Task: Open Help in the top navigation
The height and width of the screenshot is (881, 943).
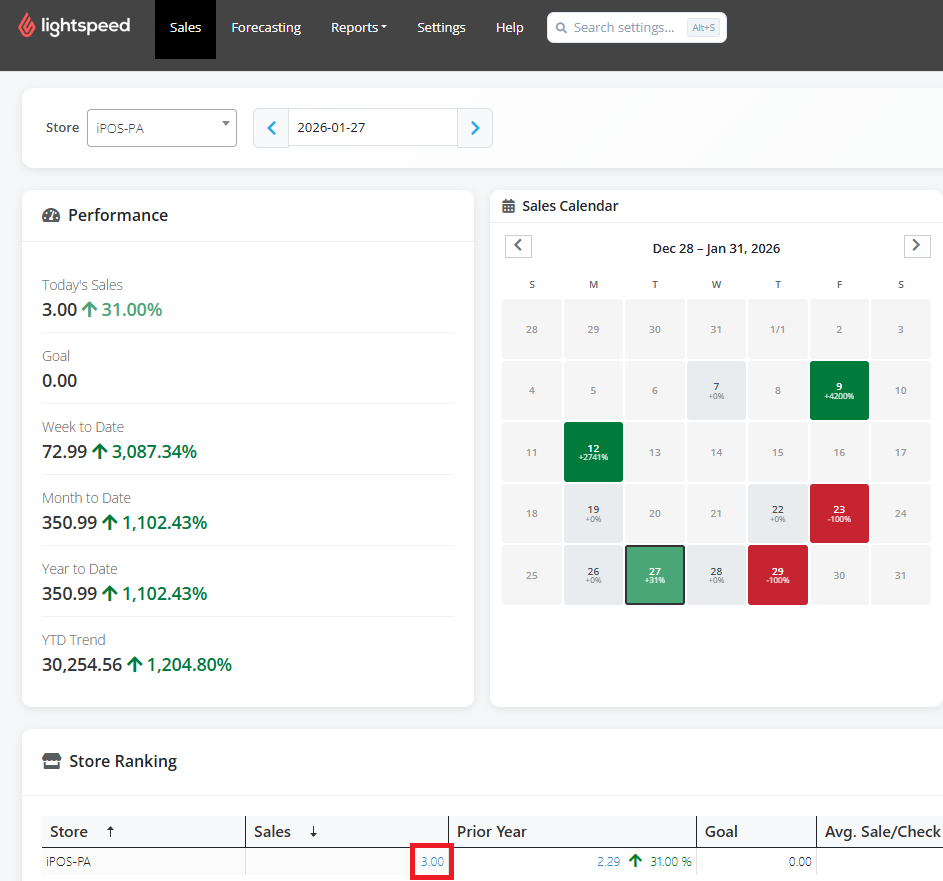Action: pos(509,28)
